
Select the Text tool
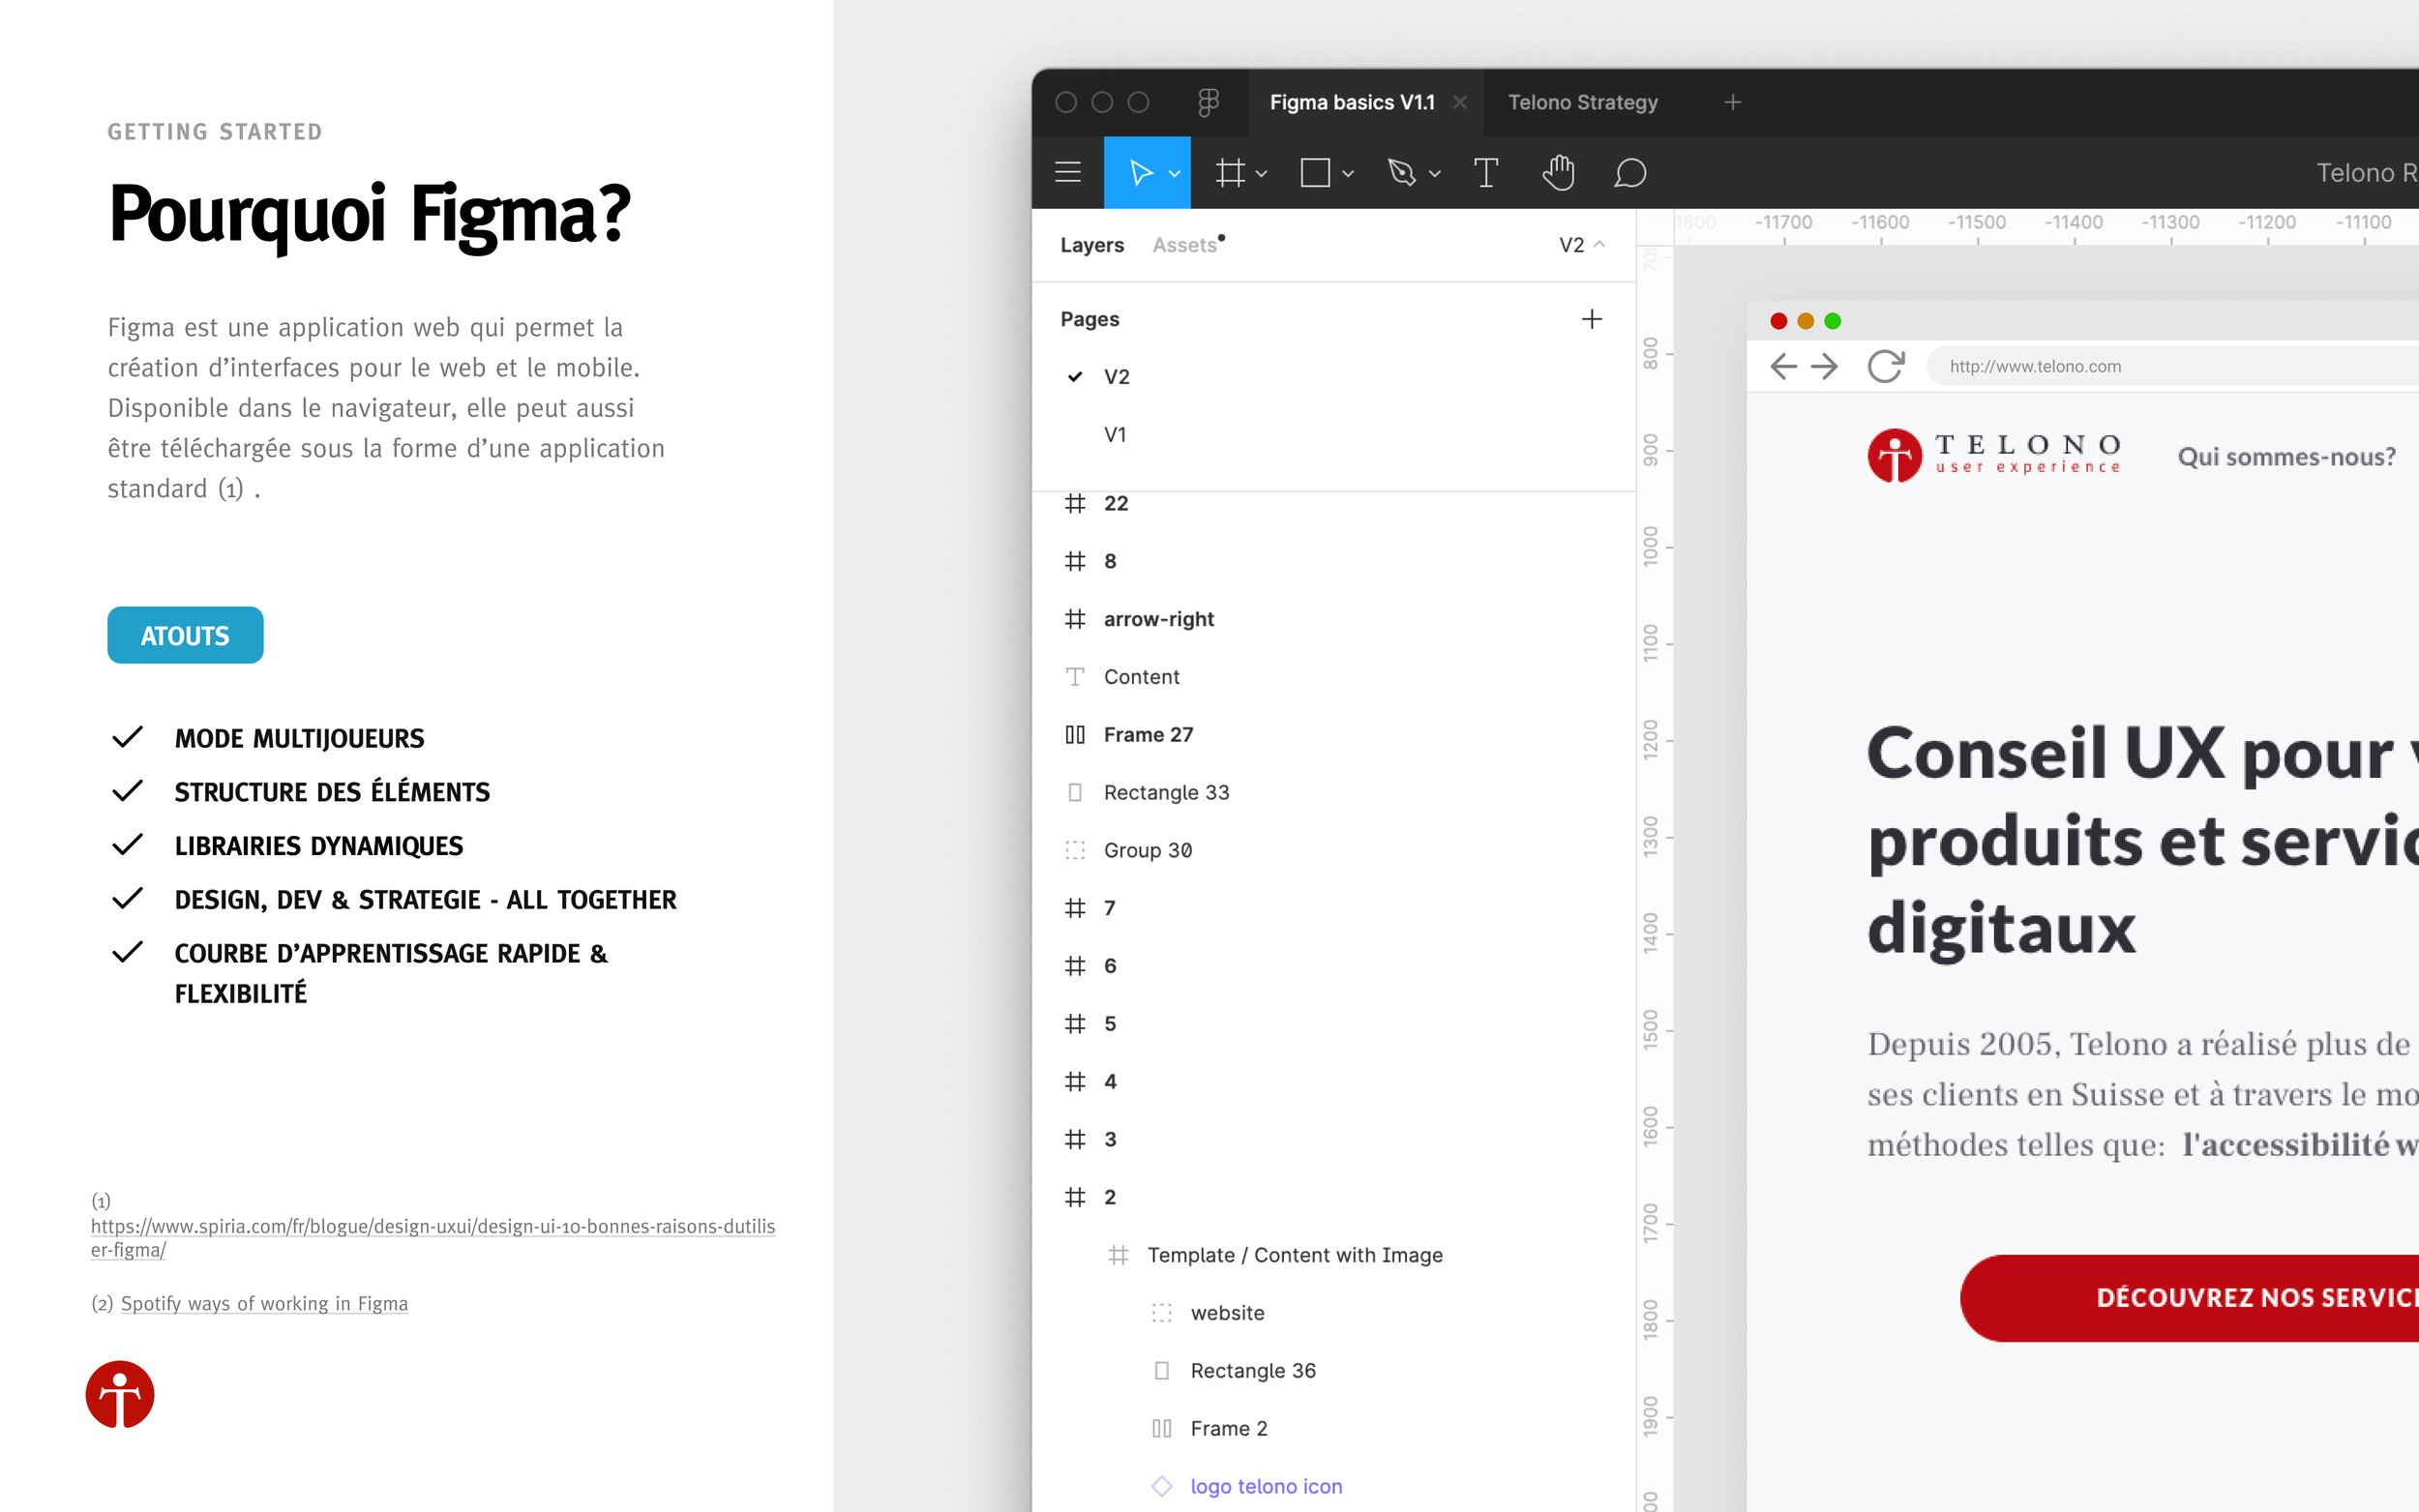[x=1485, y=172]
